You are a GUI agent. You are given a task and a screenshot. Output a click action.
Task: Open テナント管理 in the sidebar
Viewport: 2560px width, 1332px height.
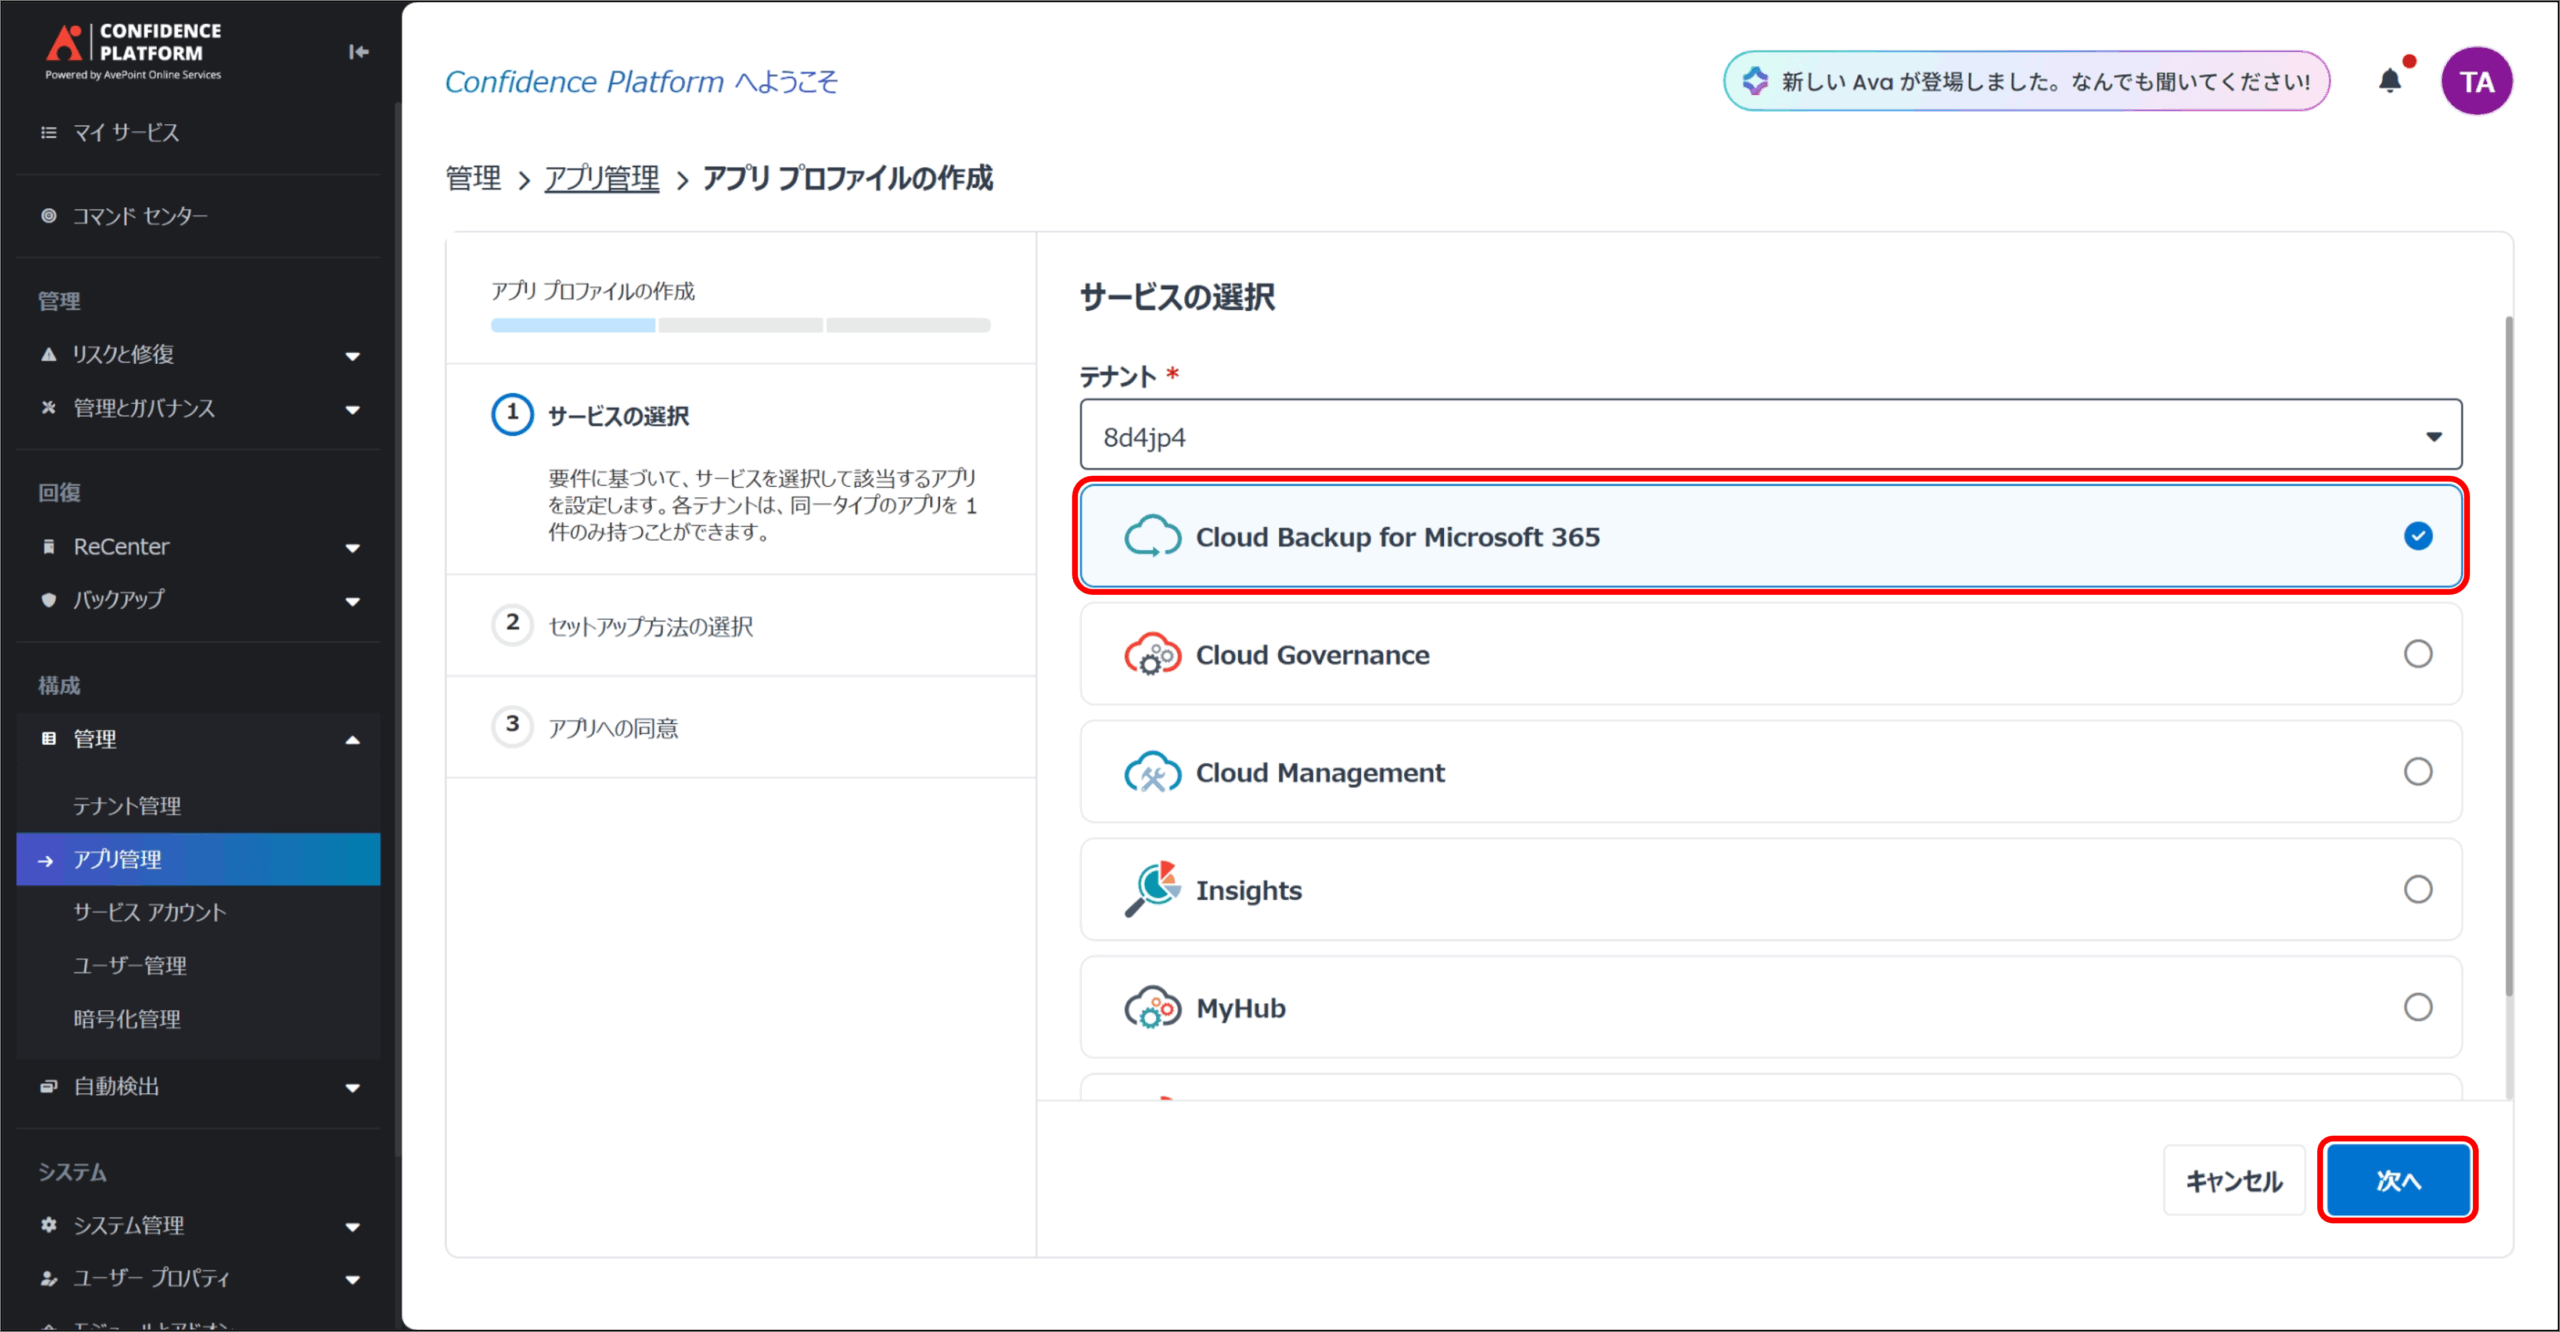[x=127, y=806]
